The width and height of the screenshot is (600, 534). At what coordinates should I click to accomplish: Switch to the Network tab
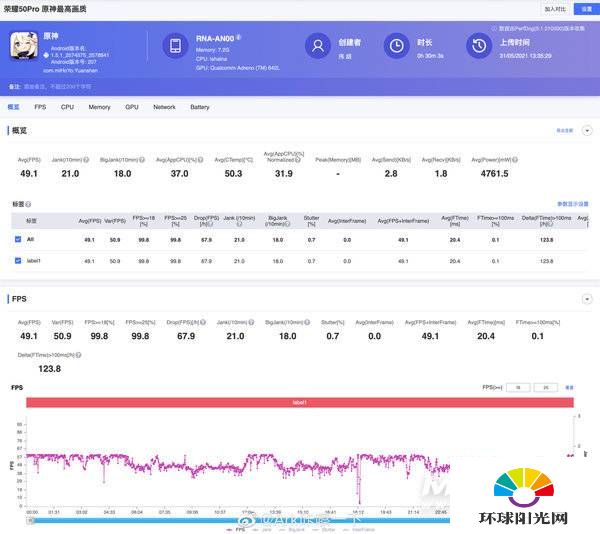(165, 107)
